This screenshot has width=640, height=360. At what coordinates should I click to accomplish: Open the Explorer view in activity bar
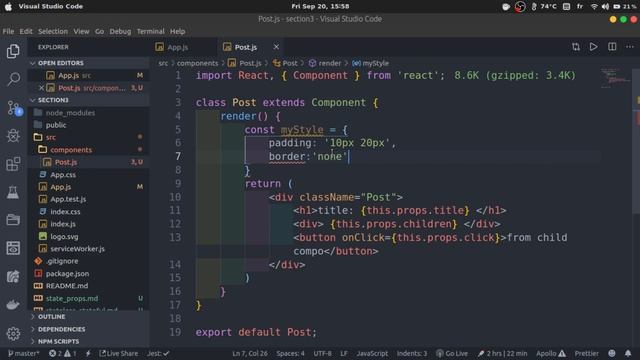pos(13,51)
